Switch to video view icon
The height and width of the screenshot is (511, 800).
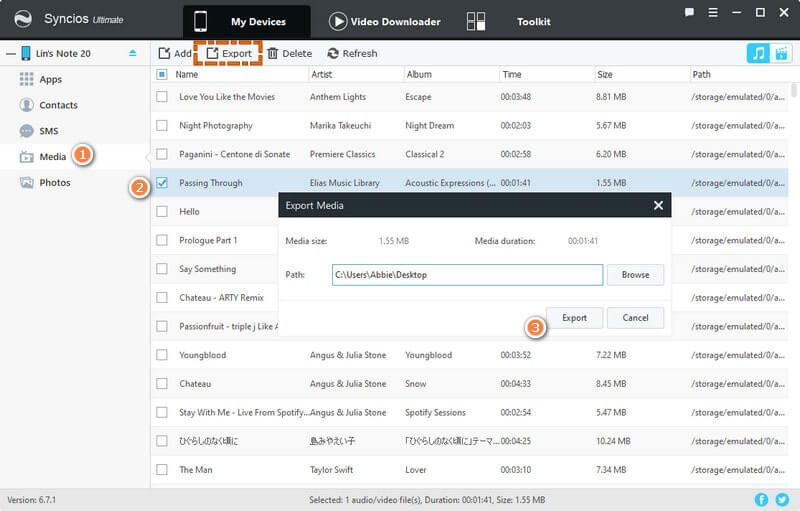pyautogui.click(x=781, y=53)
